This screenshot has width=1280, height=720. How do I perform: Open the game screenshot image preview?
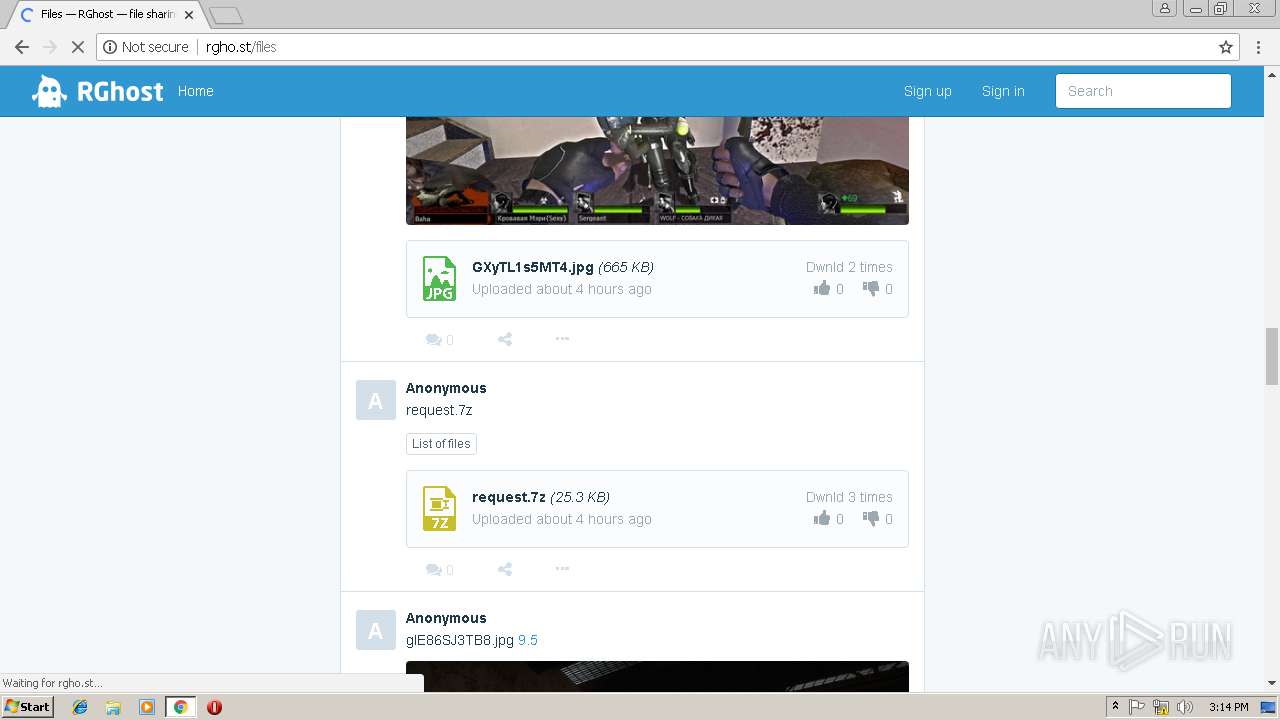point(657,170)
